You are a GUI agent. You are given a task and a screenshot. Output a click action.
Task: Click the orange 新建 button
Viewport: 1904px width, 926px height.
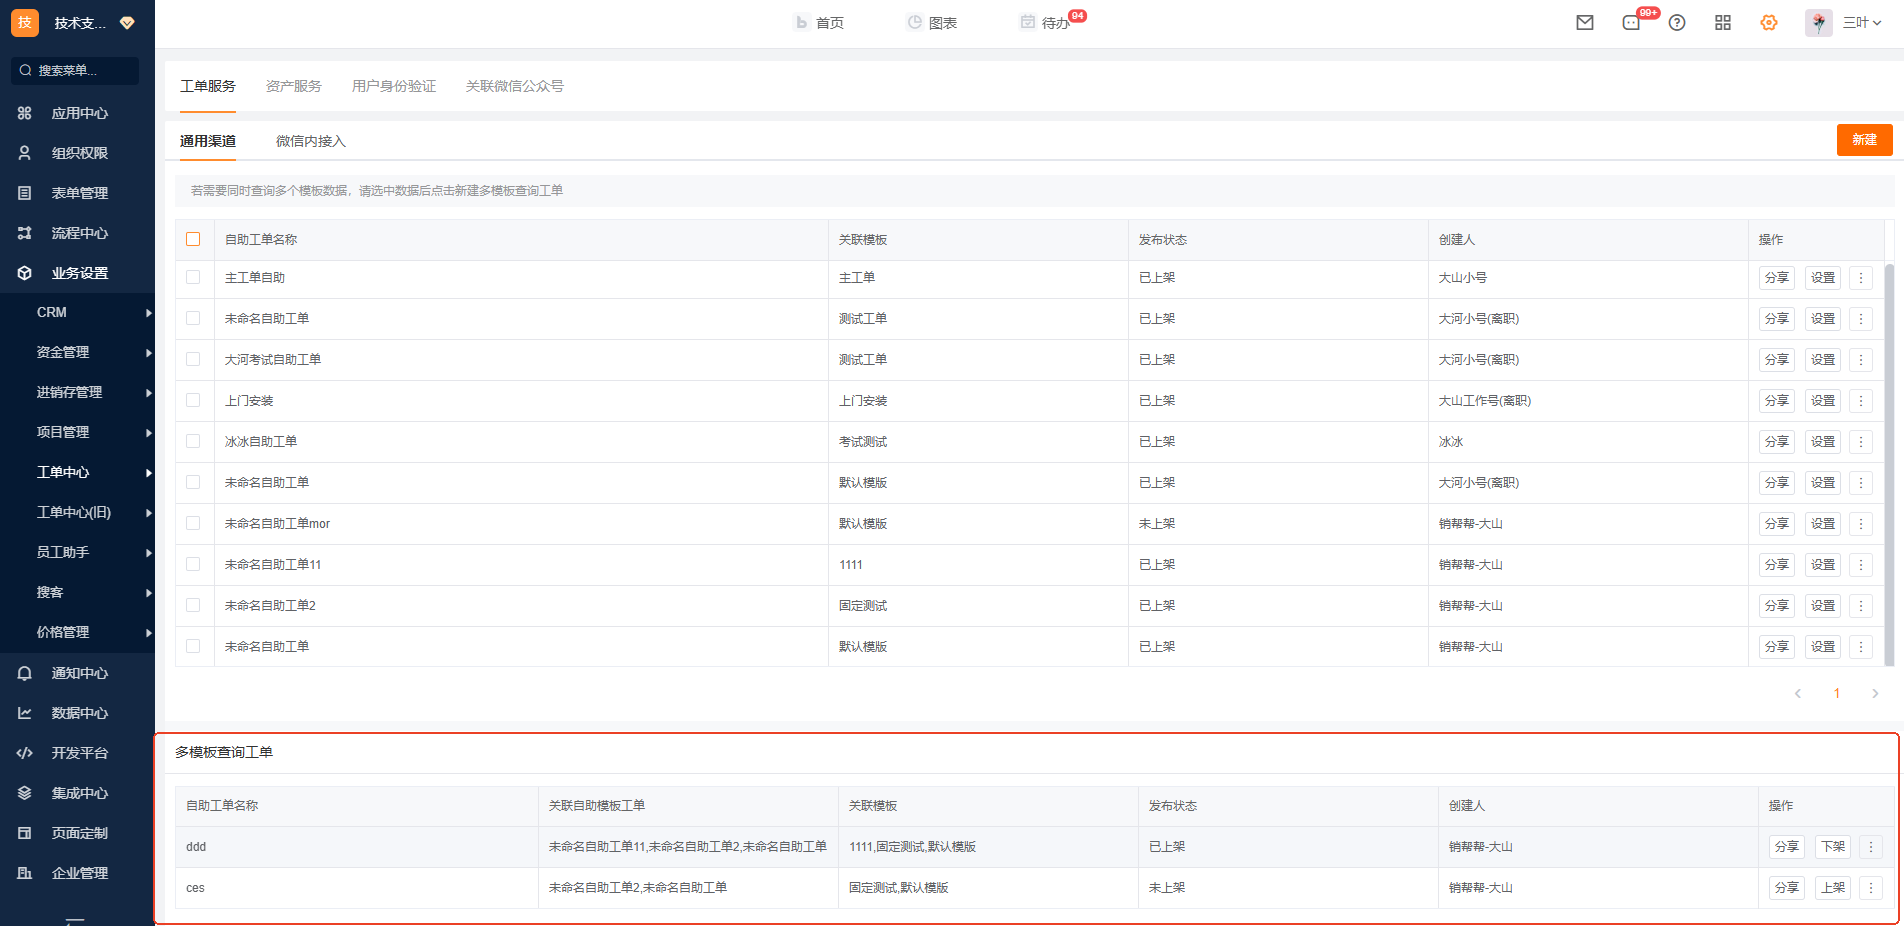tap(1864, 140)
